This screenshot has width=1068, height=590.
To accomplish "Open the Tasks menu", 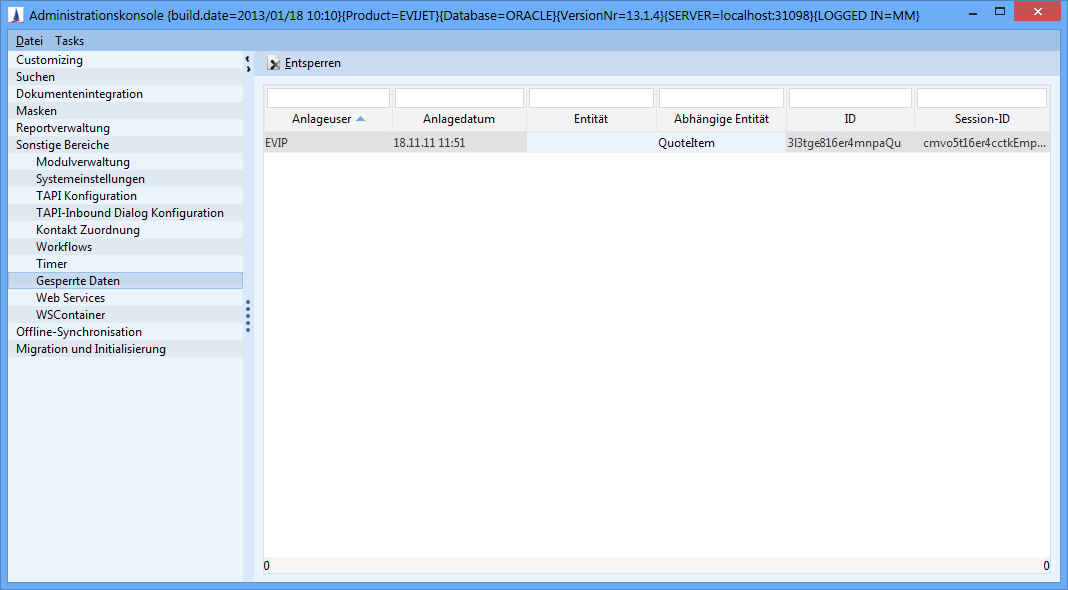I will pyautogui.click(x=69, y=41).
